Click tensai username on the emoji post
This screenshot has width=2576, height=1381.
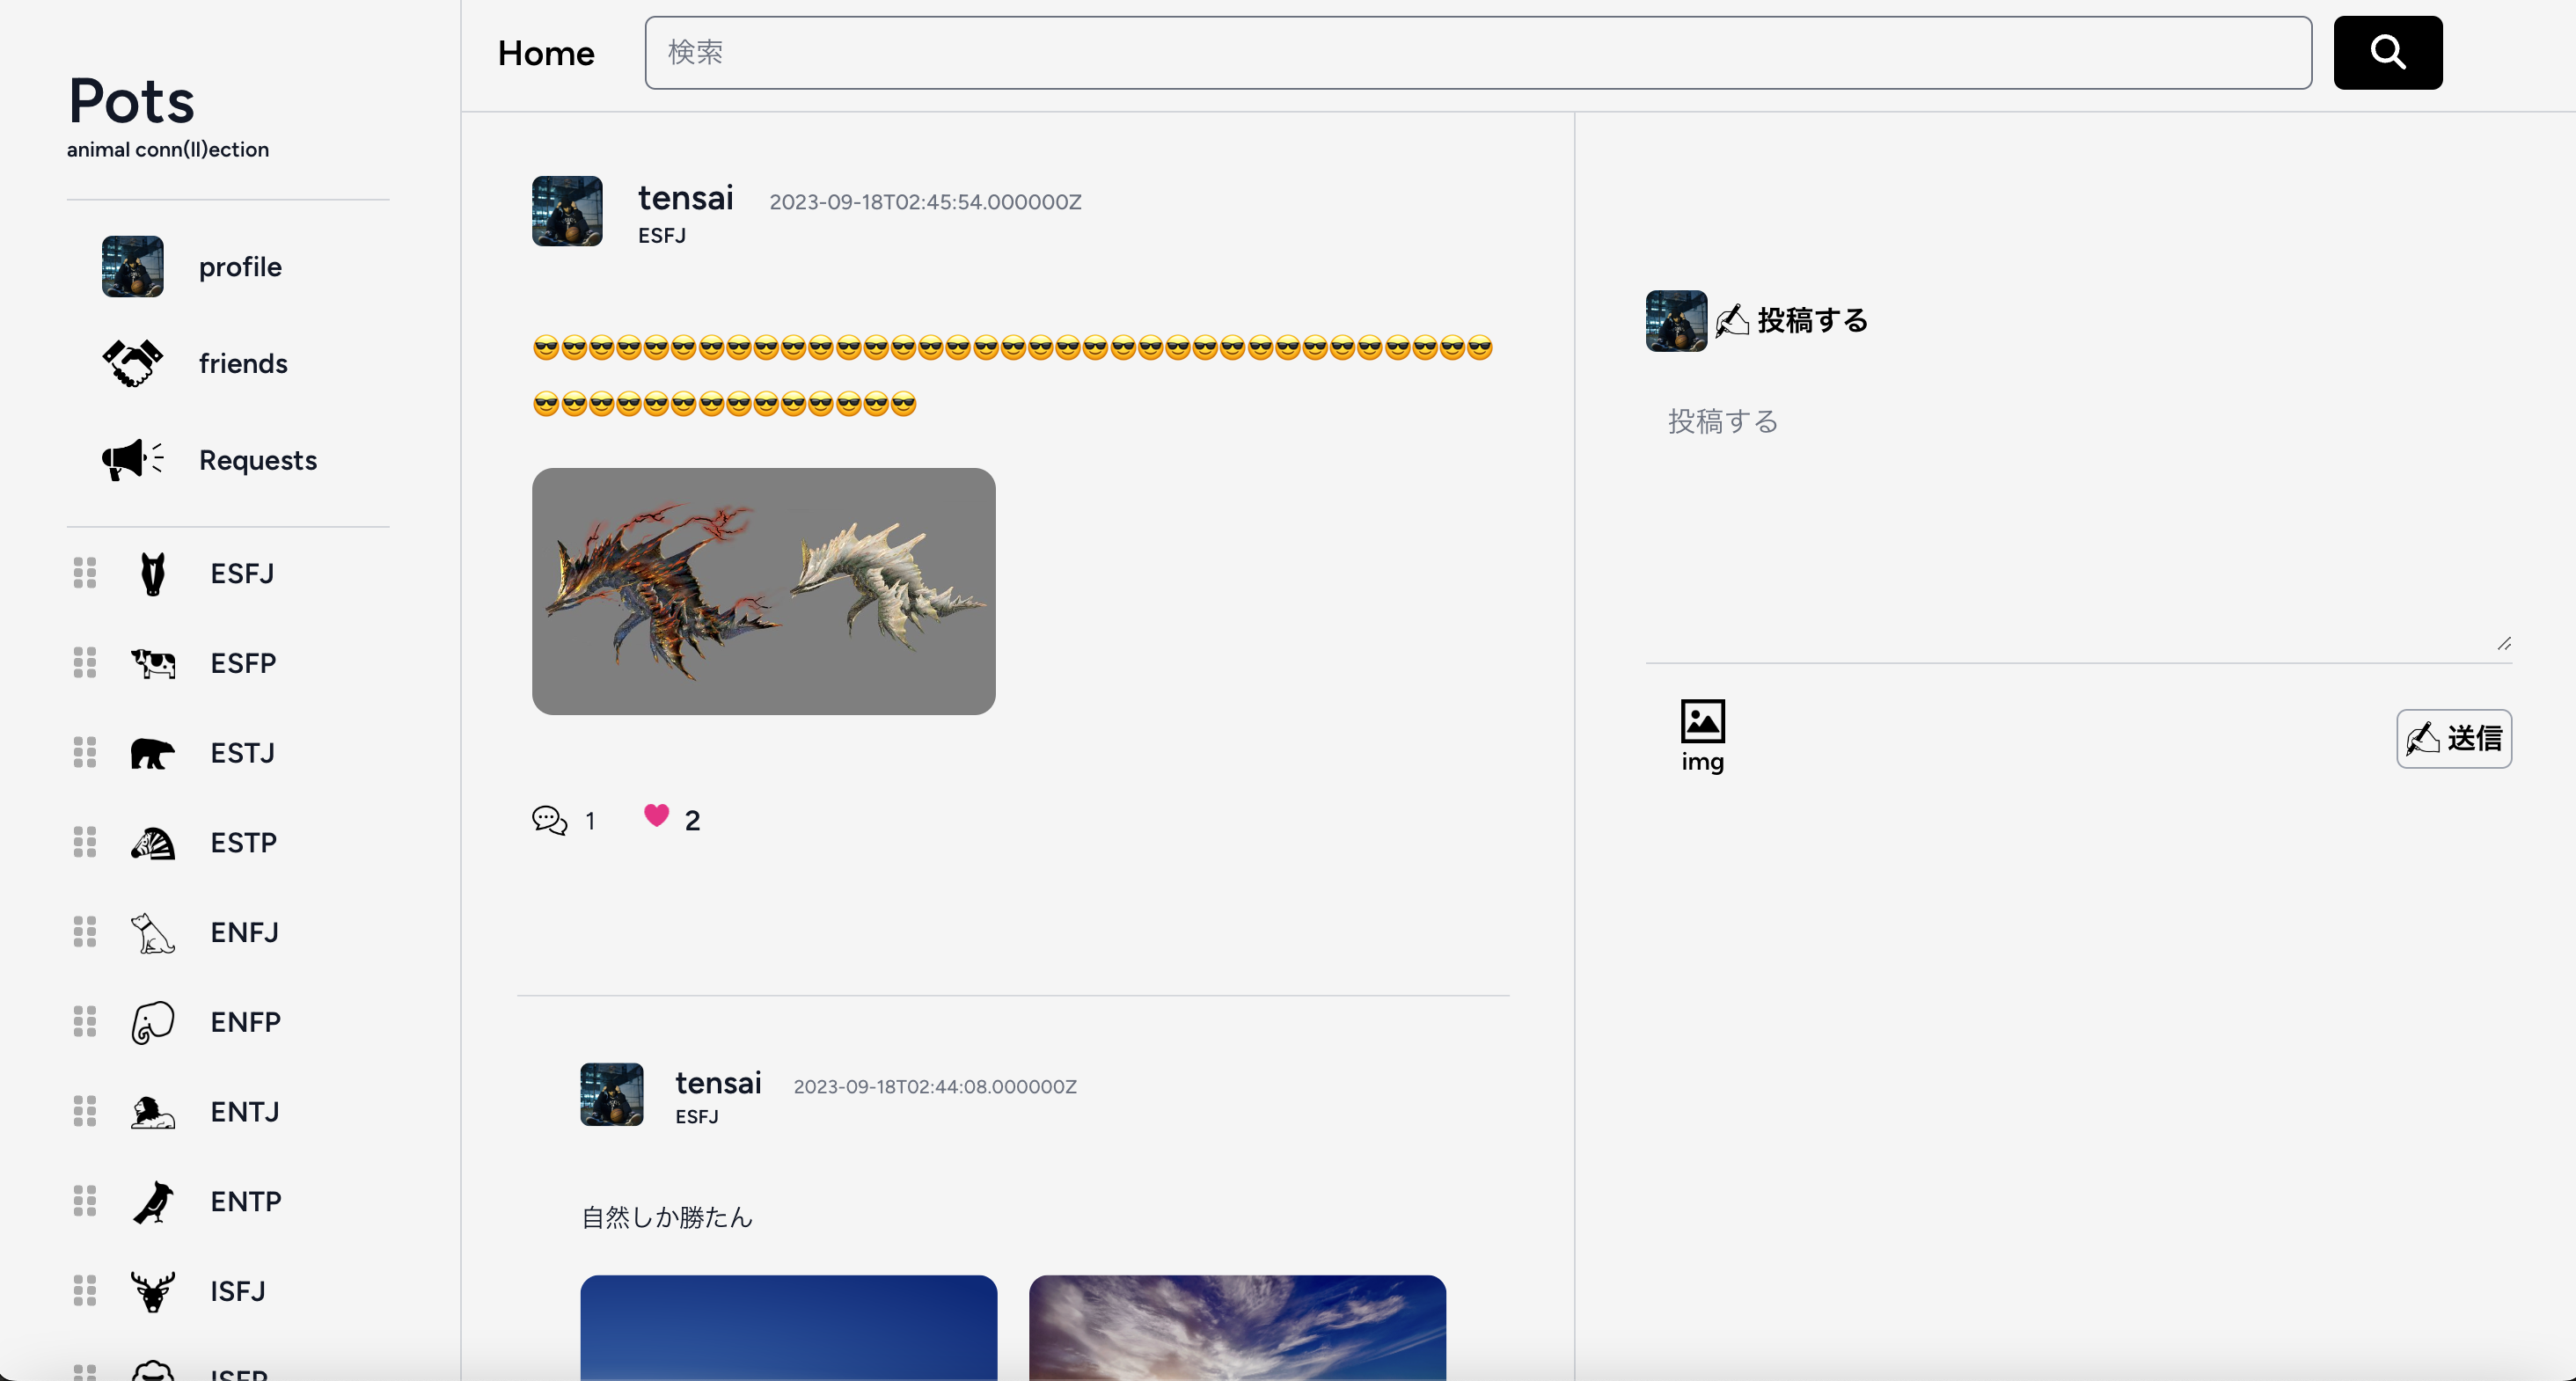(686, 198)
